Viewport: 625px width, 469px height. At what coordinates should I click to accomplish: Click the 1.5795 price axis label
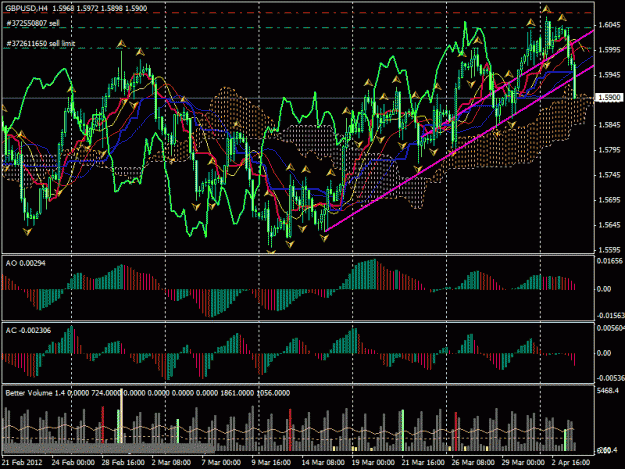[x=609, y=150]
